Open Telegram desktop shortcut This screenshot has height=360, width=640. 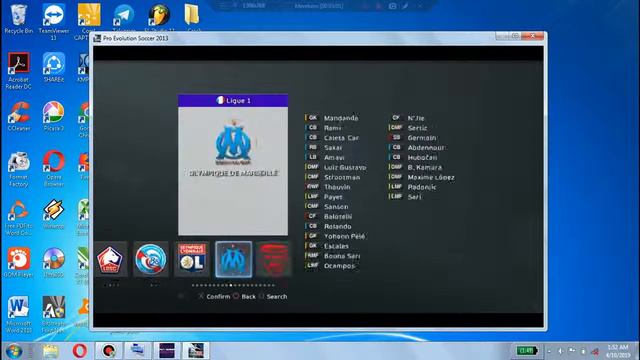click(124, 18)
